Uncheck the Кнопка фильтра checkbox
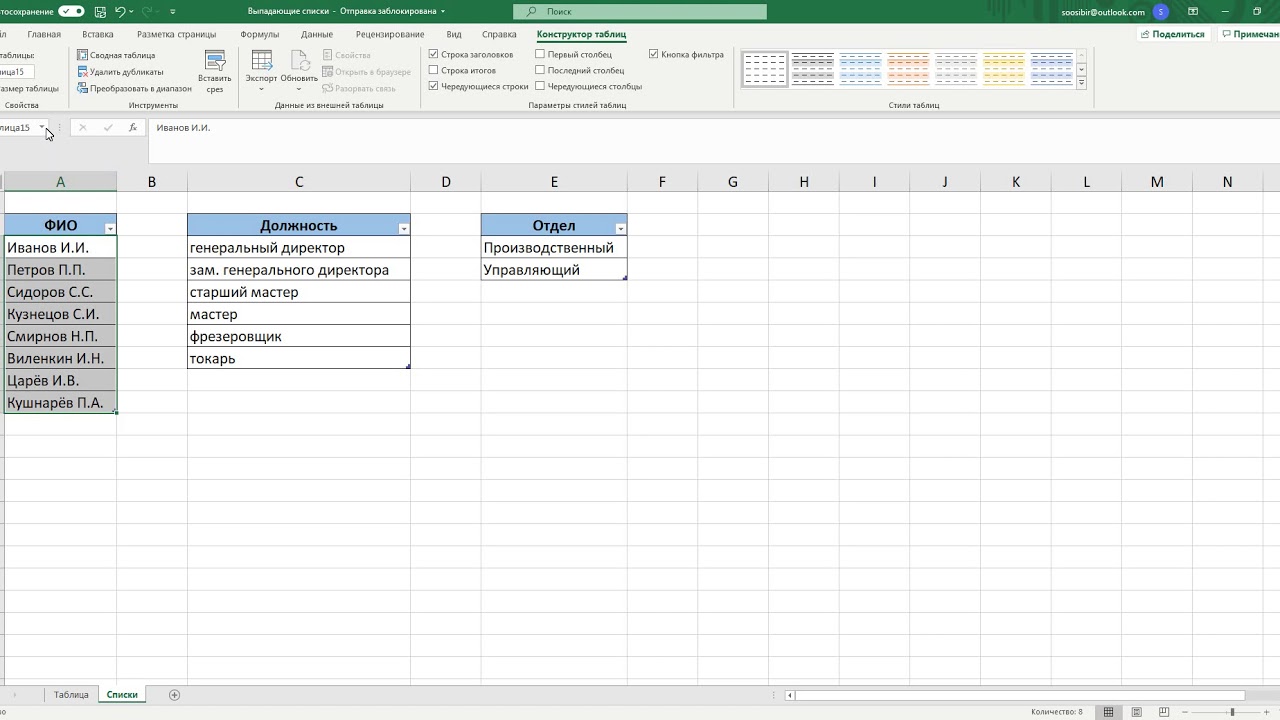 (653, 55)
